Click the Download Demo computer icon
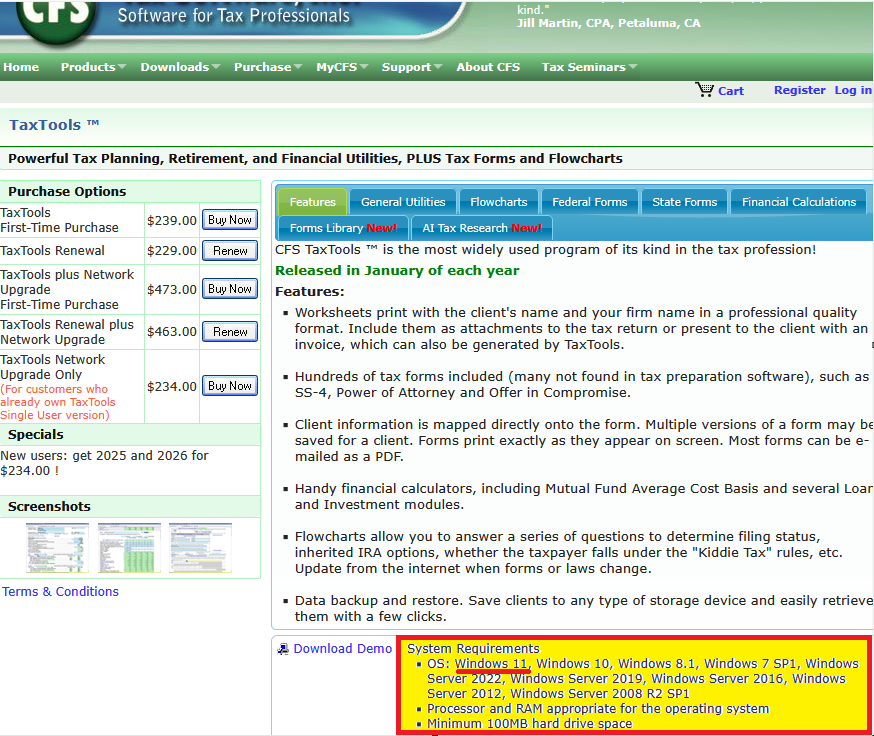This screenshot has width=874, height=736. pyautogui.click(x=283, y=649)
